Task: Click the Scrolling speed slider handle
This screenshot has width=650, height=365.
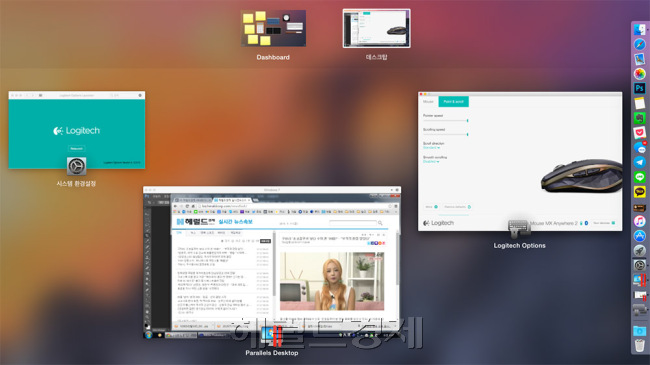Action: [467, 134]
